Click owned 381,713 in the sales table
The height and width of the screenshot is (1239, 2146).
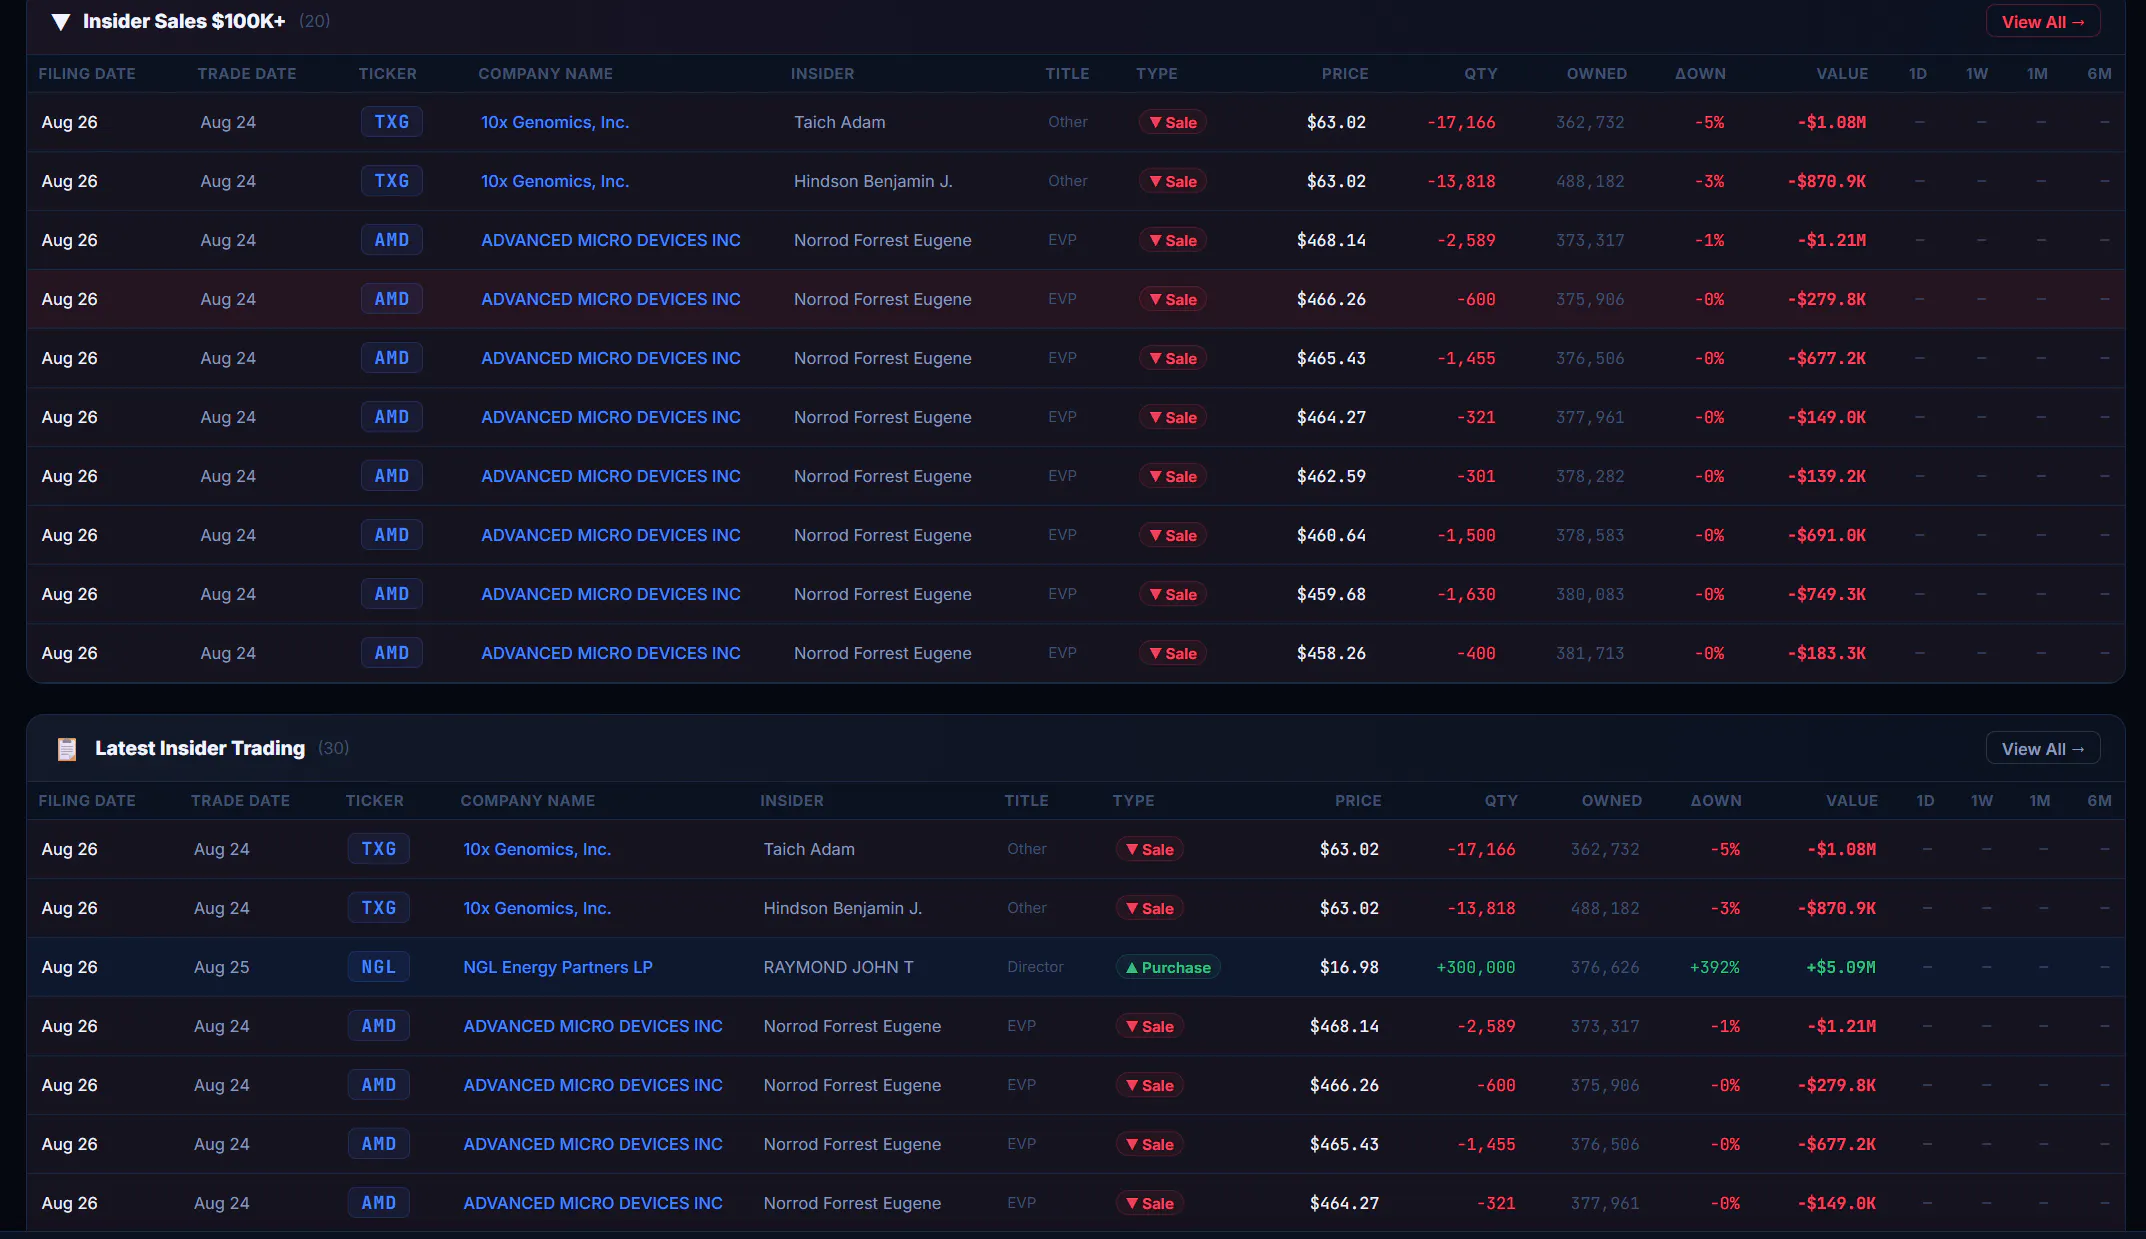[1590, 653]
